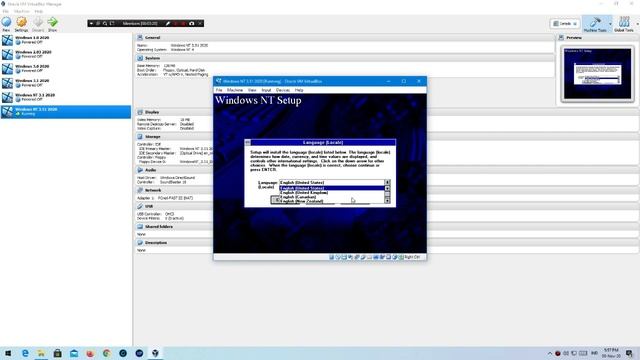640x360 pixels.
Task: Open Devices menu in the VM window
Action: tap(282, 90)
